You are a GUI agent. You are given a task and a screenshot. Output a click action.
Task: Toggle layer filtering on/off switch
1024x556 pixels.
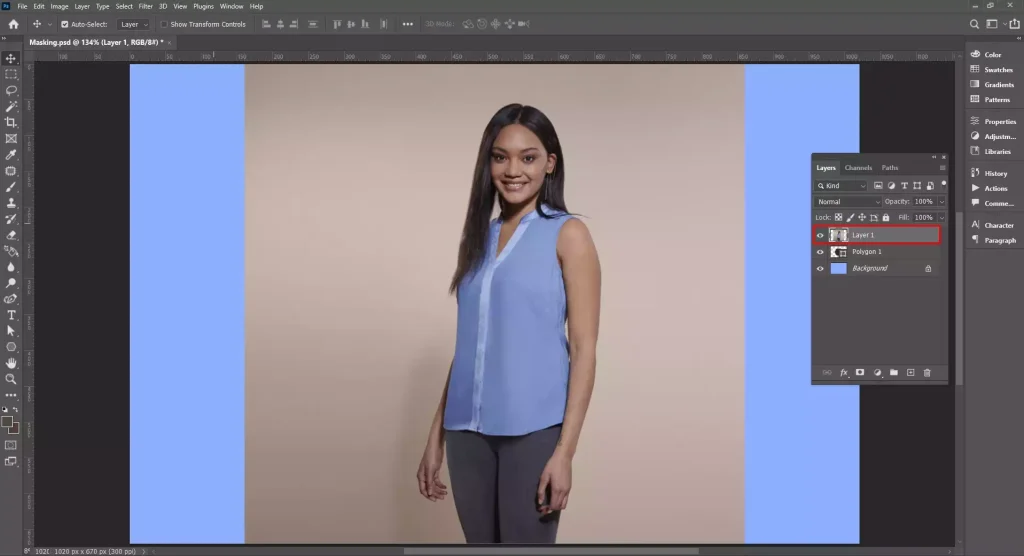point(944,184)
